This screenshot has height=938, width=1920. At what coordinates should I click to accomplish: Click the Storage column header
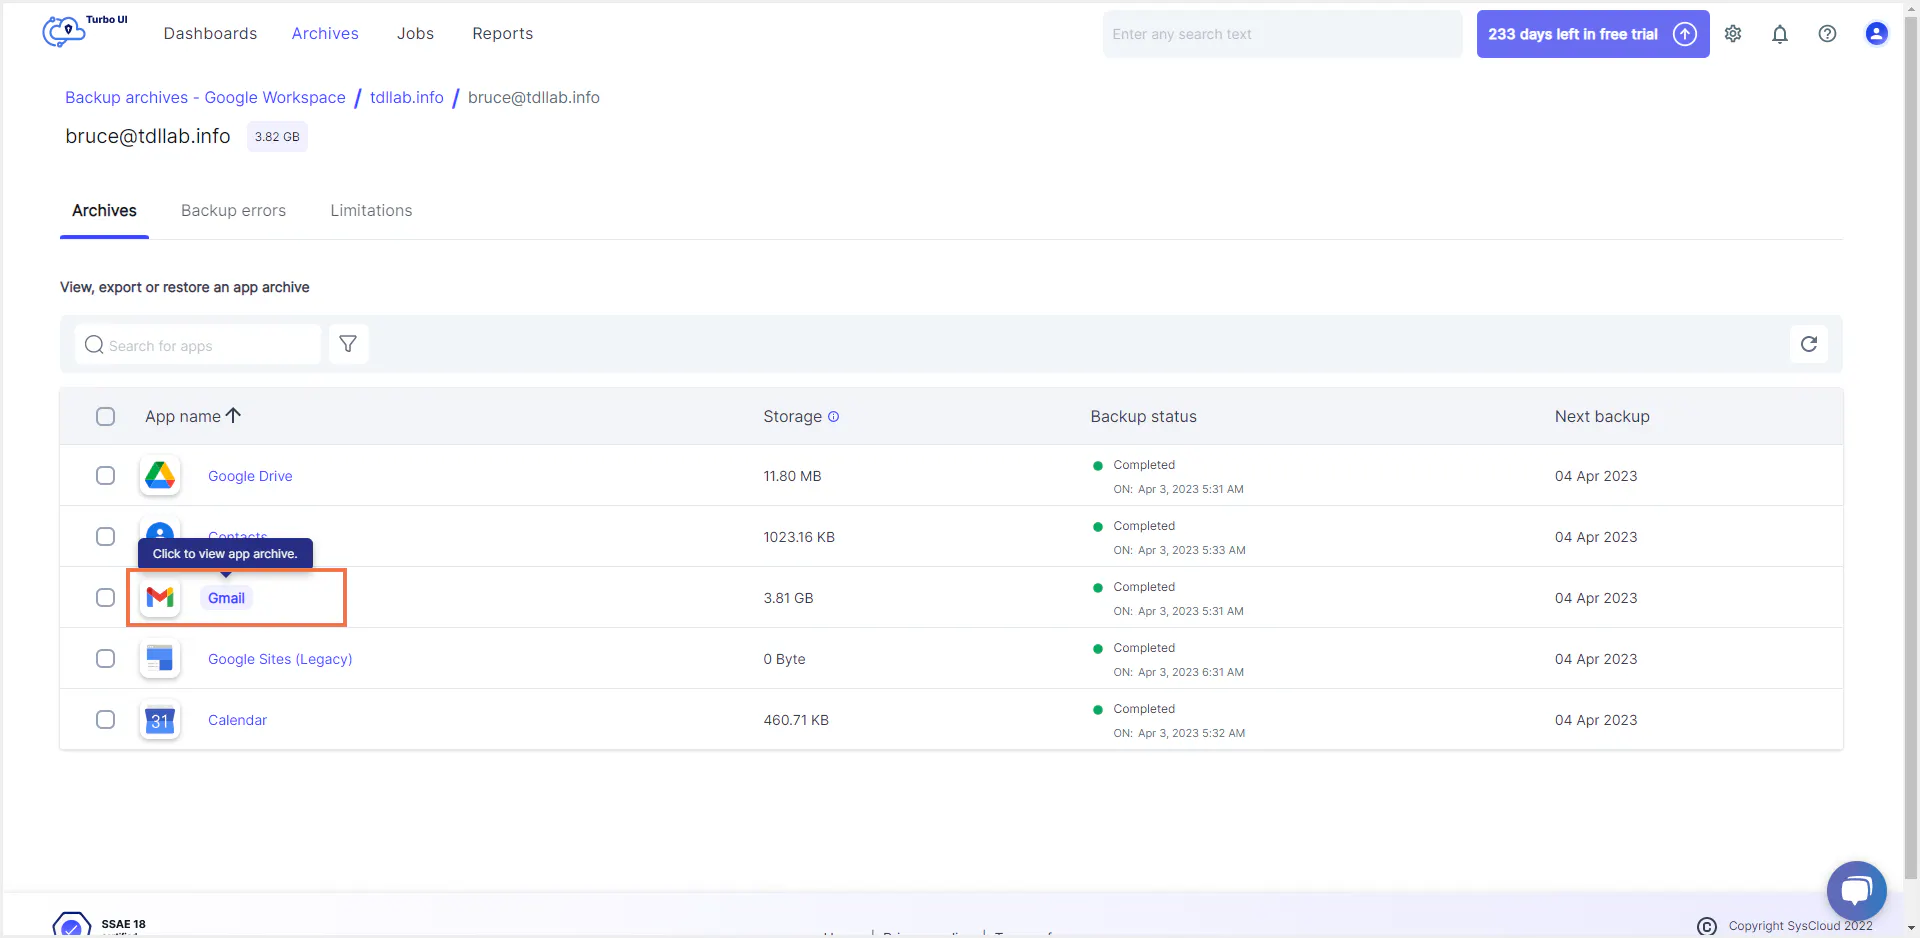(x=792, y=417)
